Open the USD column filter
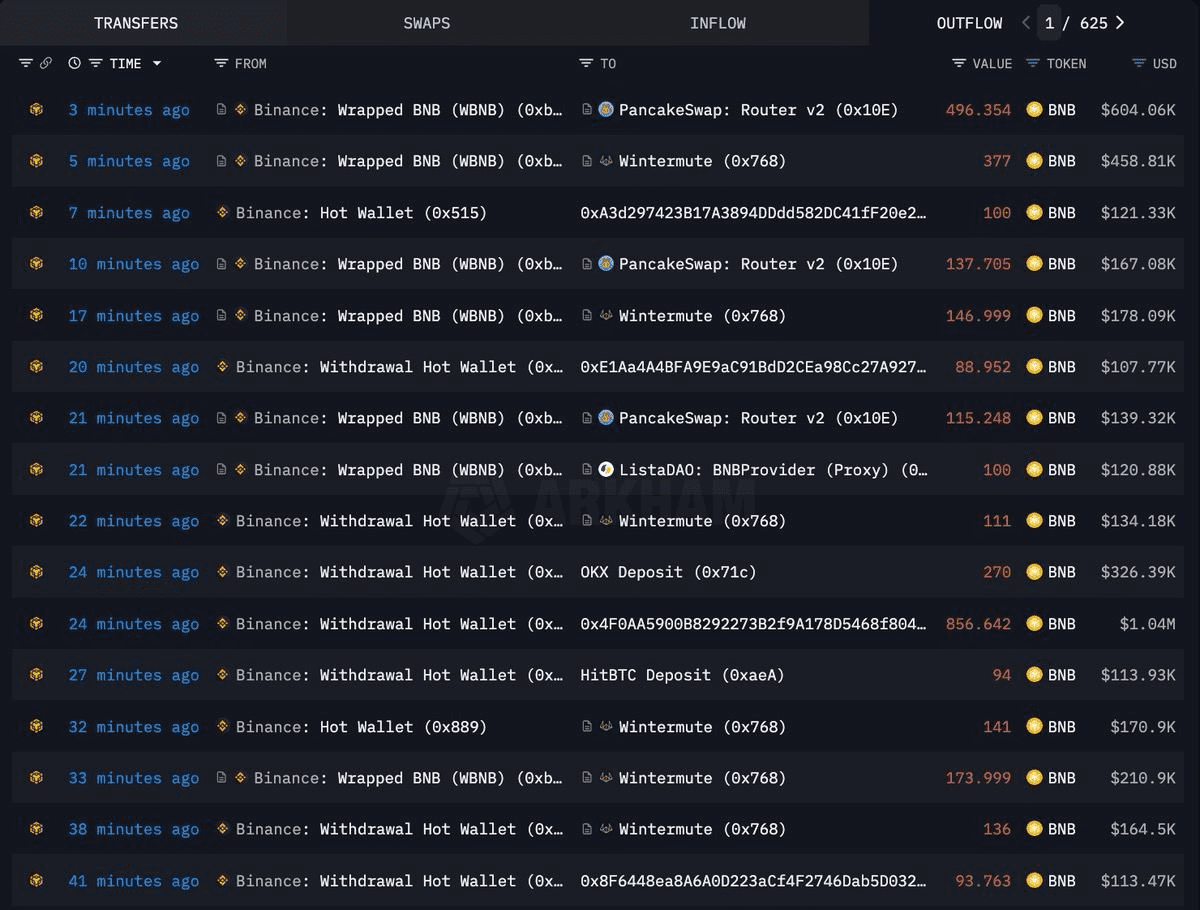The image size is (1200, 910). 1138,63
